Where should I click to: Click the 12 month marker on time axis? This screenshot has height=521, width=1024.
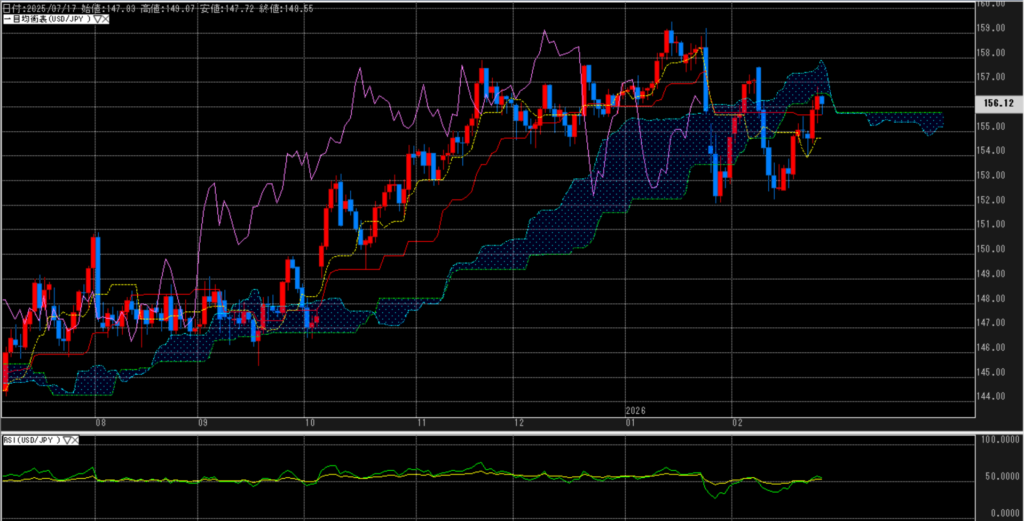pos(516,422)
